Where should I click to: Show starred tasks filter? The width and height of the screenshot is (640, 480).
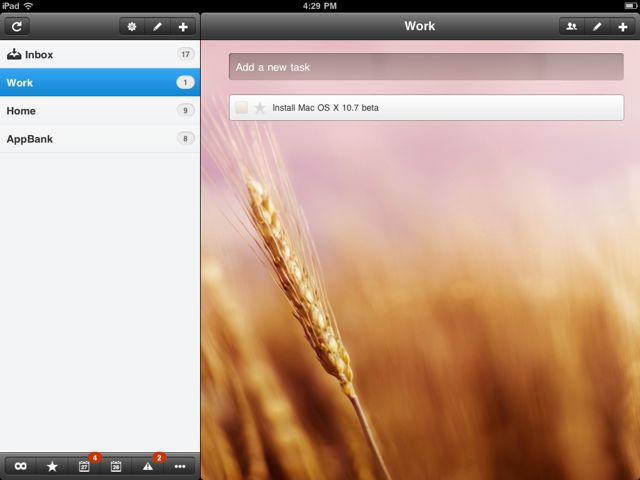click(x=52, y=466)
